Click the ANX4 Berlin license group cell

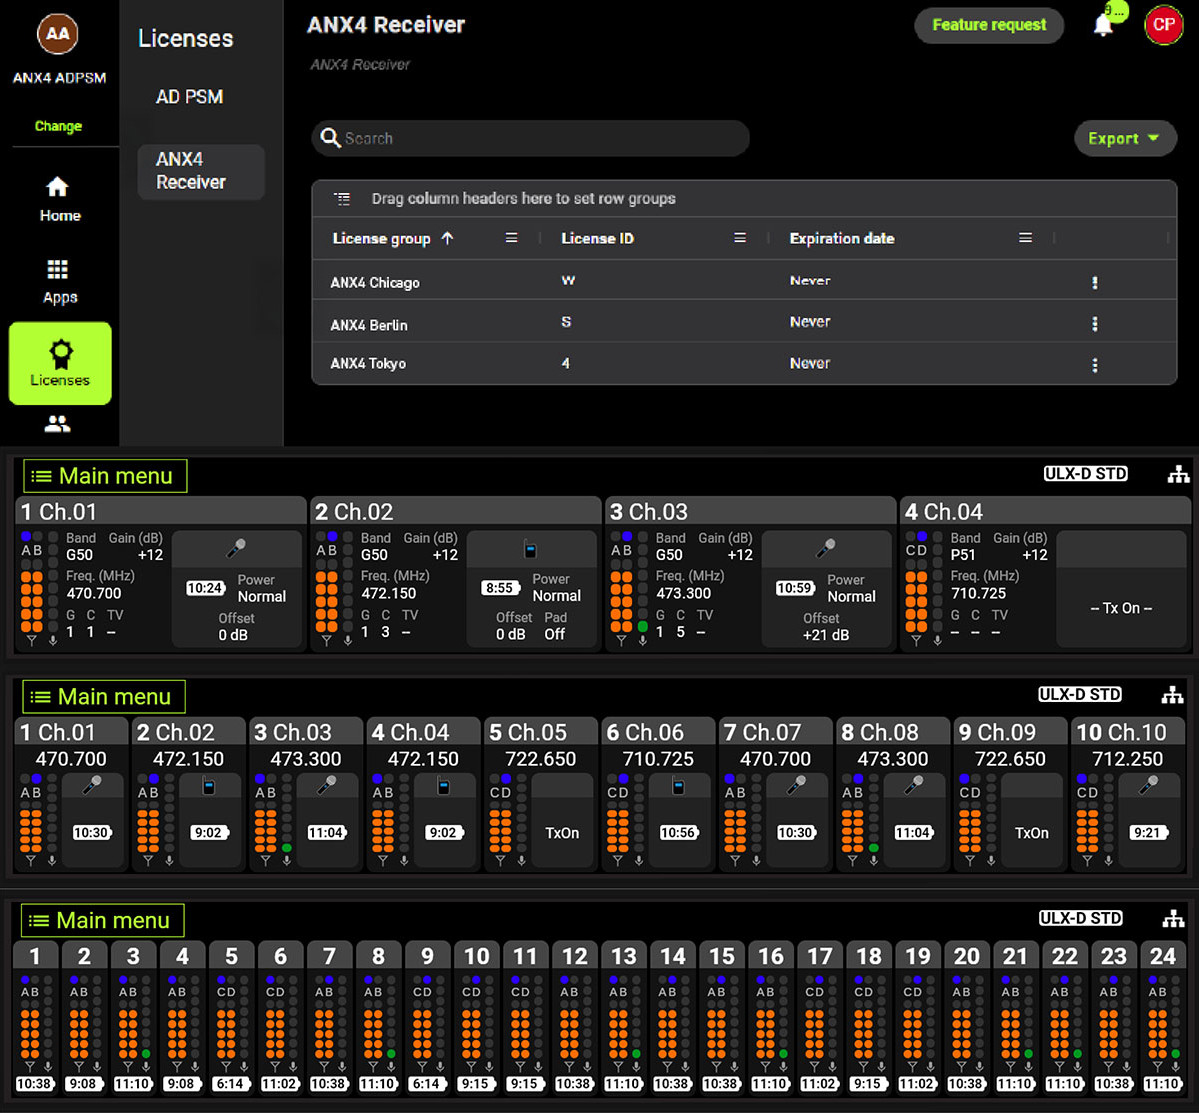[x=369, y=325]
